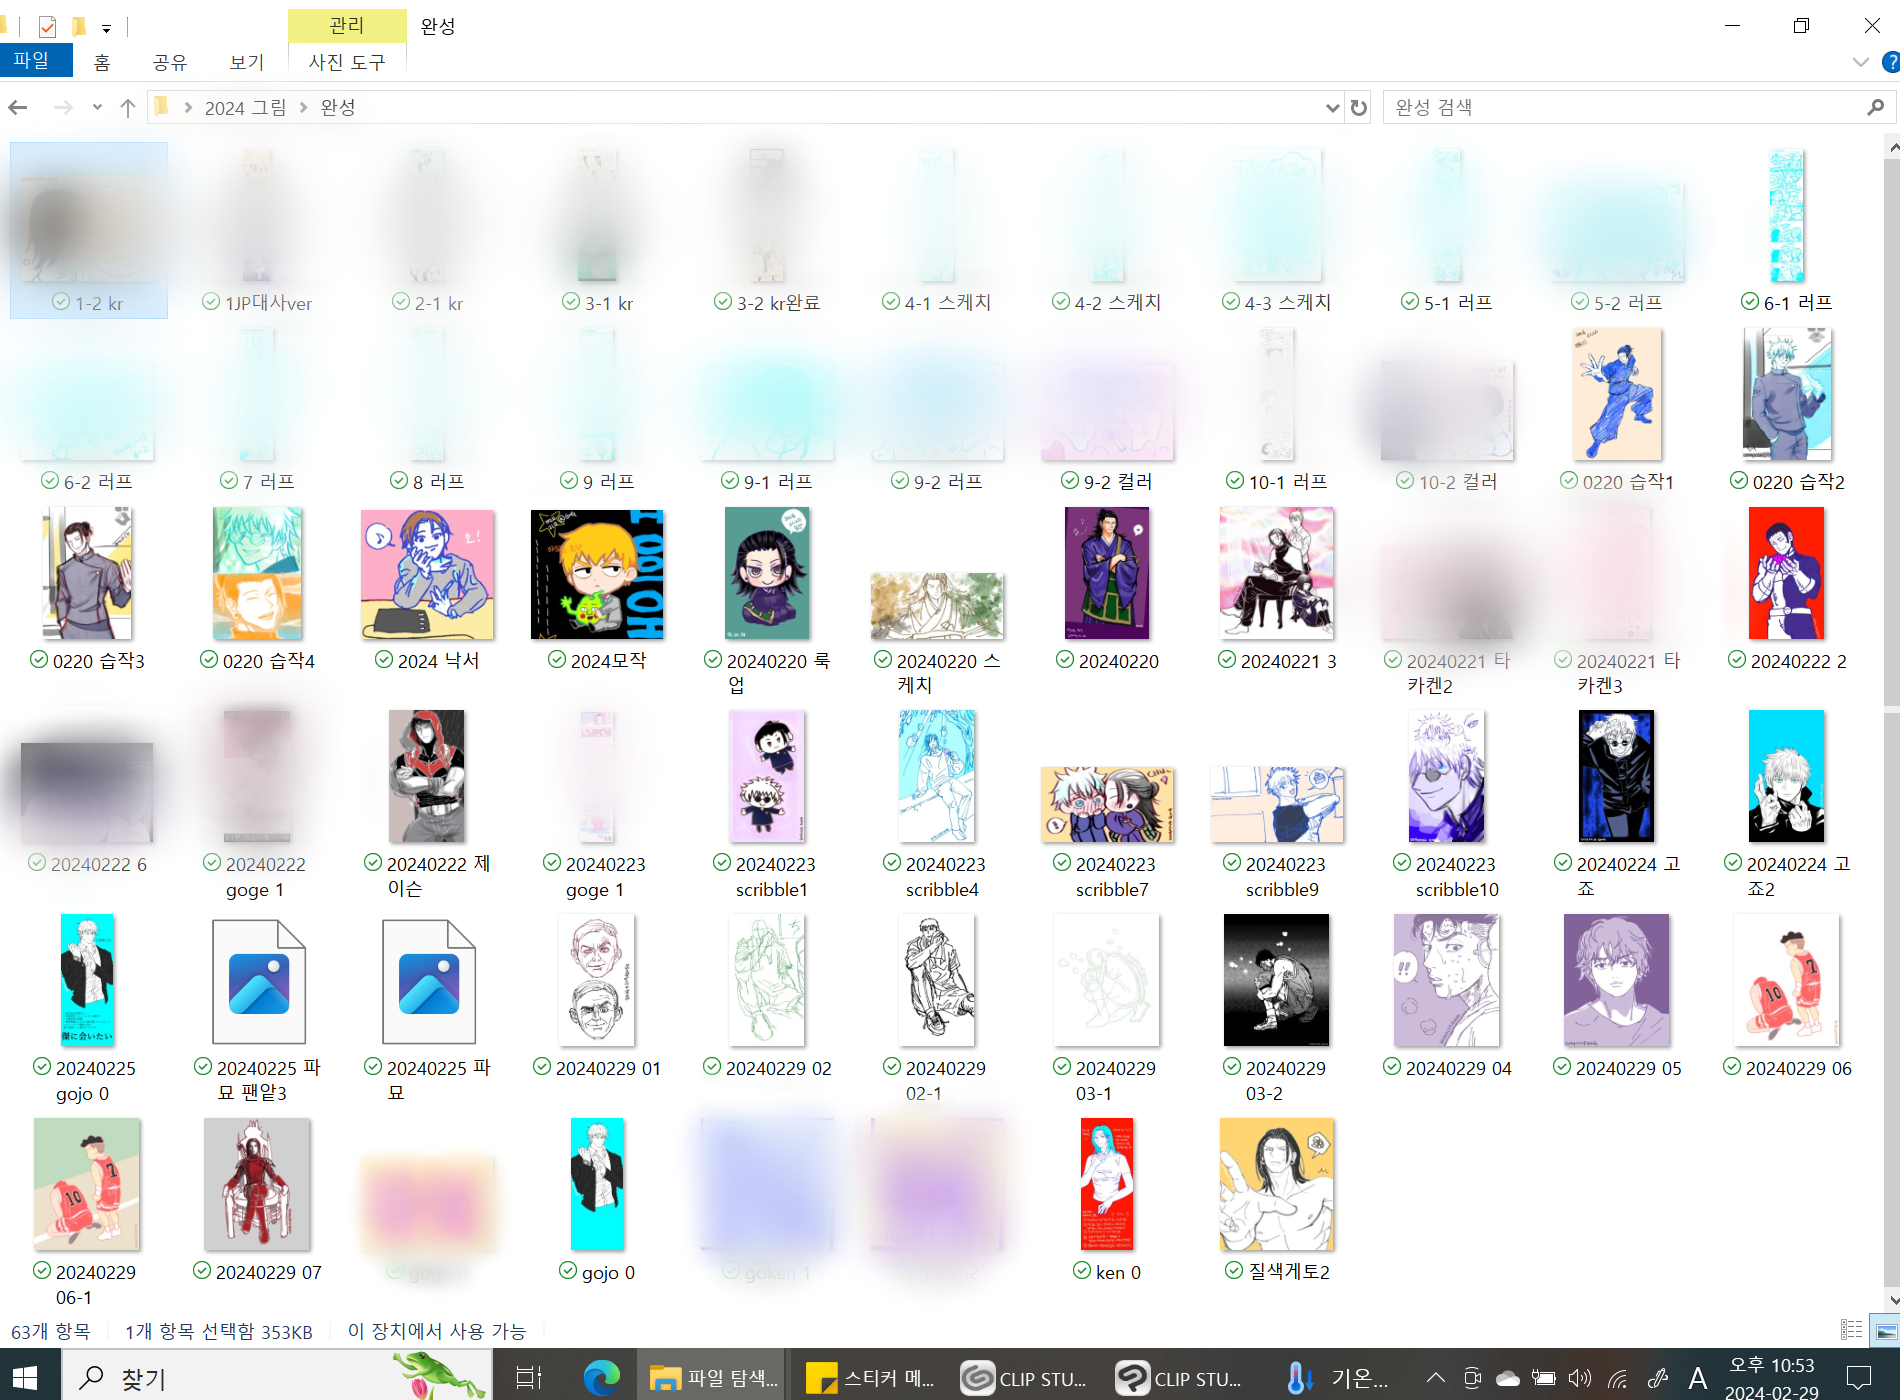This screenshot has width=1900, height=1400.
Task: Open the clock and date flyout
Action: [1771, 1378]
